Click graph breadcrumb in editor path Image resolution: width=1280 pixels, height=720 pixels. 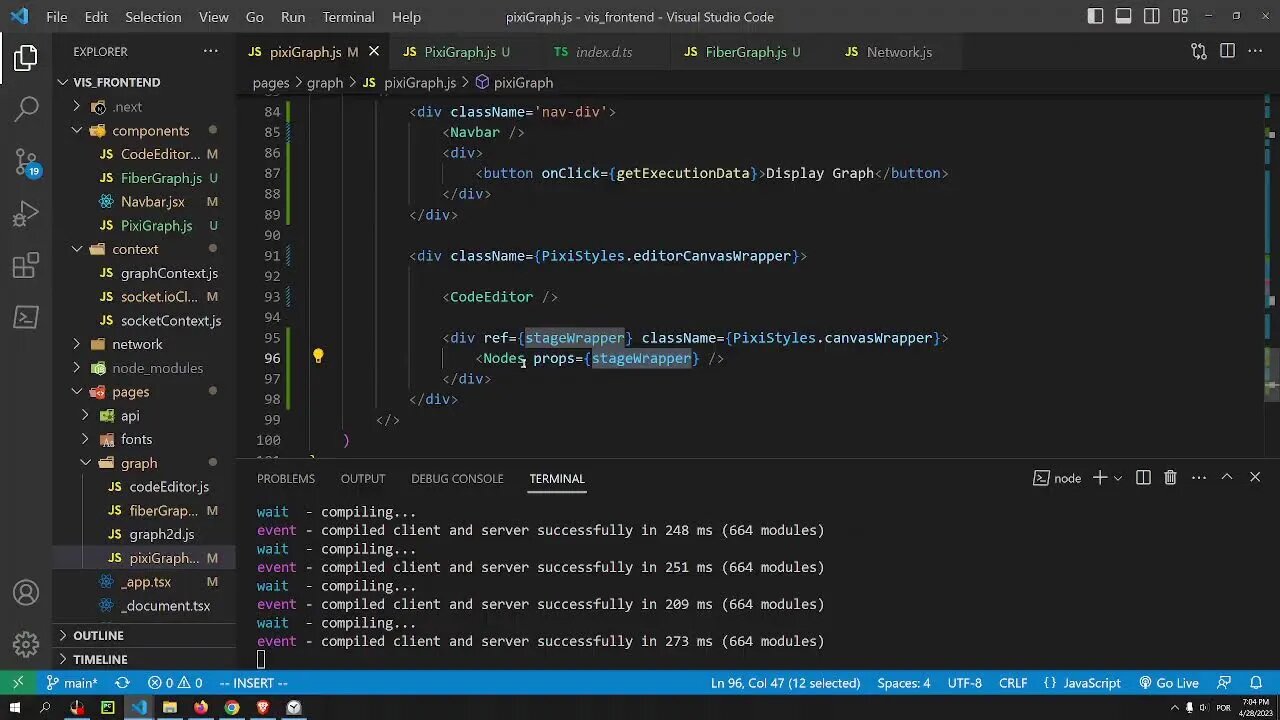(x=325, y=83)
